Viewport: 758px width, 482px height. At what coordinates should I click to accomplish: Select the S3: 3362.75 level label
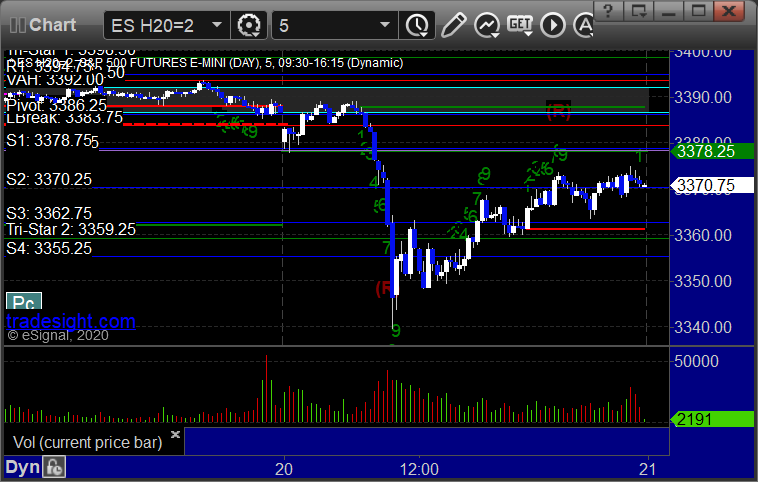tap(49, 213)
